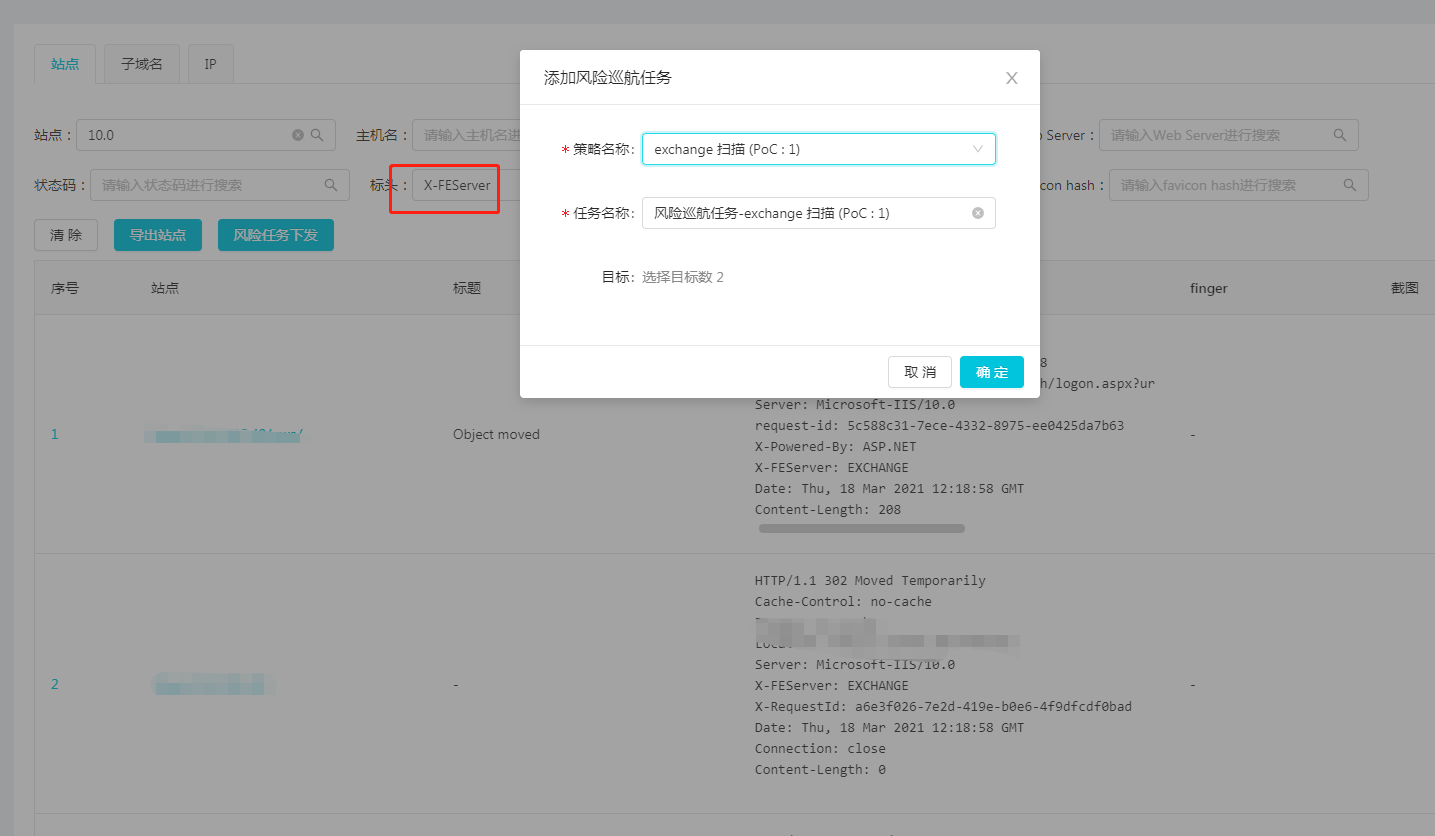
Task: Click the 导出站点 button
Action: (x=158, y=235)
